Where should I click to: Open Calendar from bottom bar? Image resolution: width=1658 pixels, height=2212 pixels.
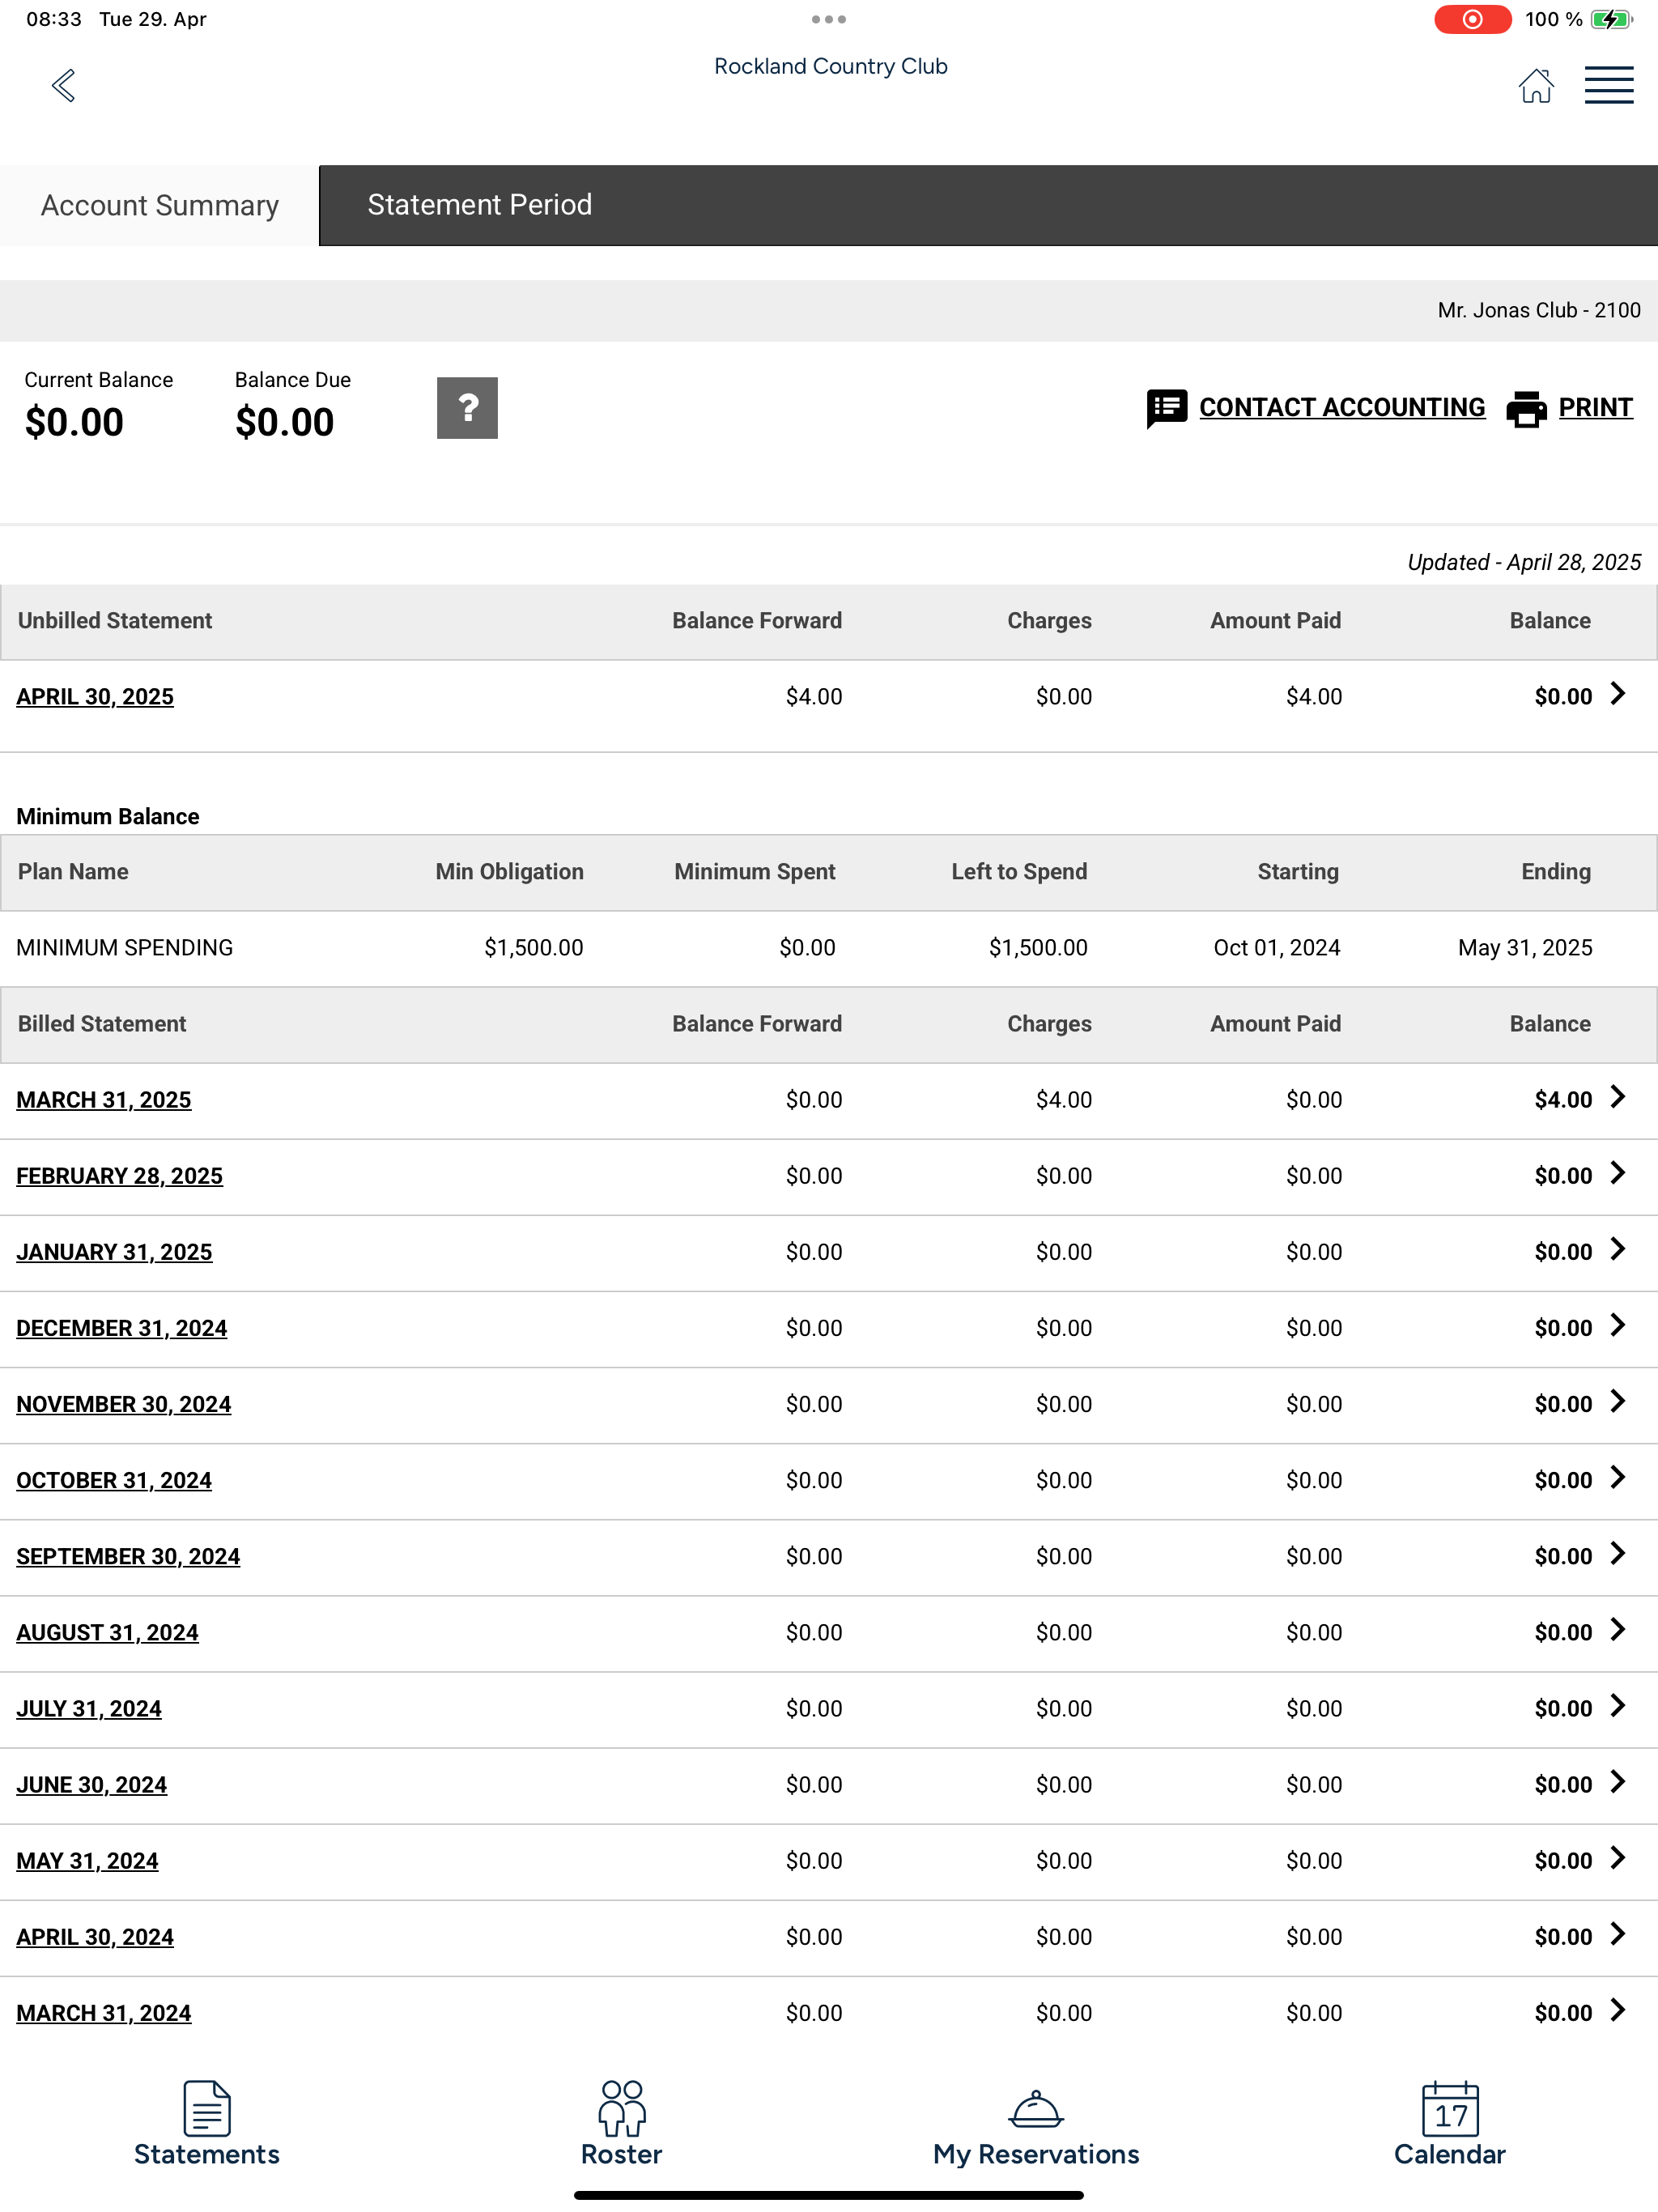point(1449,2124)
